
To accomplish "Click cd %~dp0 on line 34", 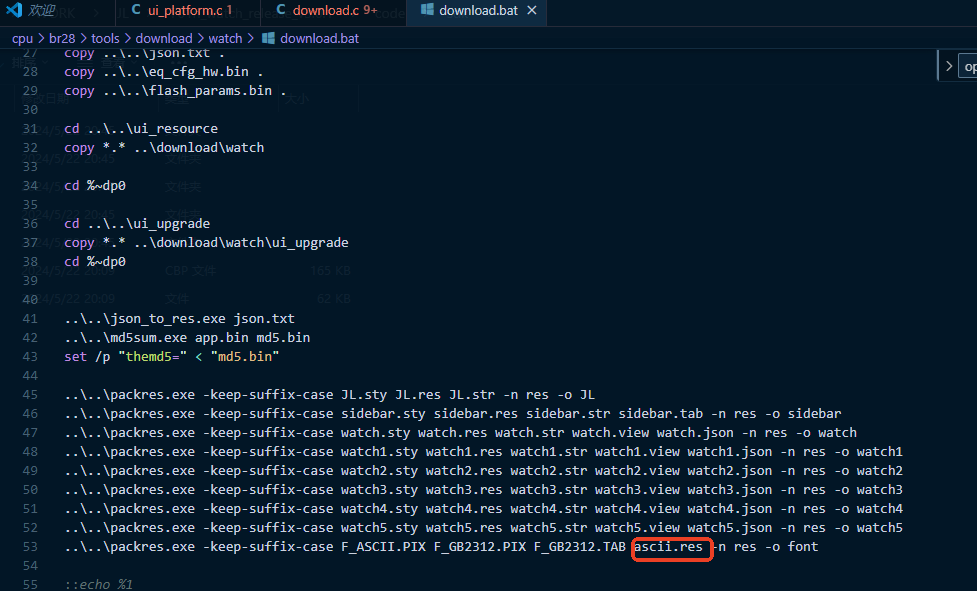I will tap(95, 186).
